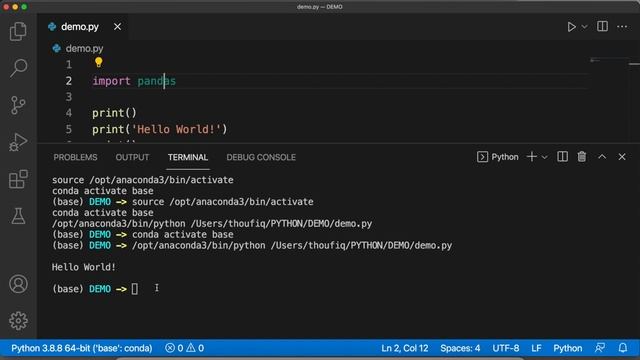The width and height of the screenshot is (640, 360).
Task: Open notifications bell icon
Action: (x=623, y=348)
